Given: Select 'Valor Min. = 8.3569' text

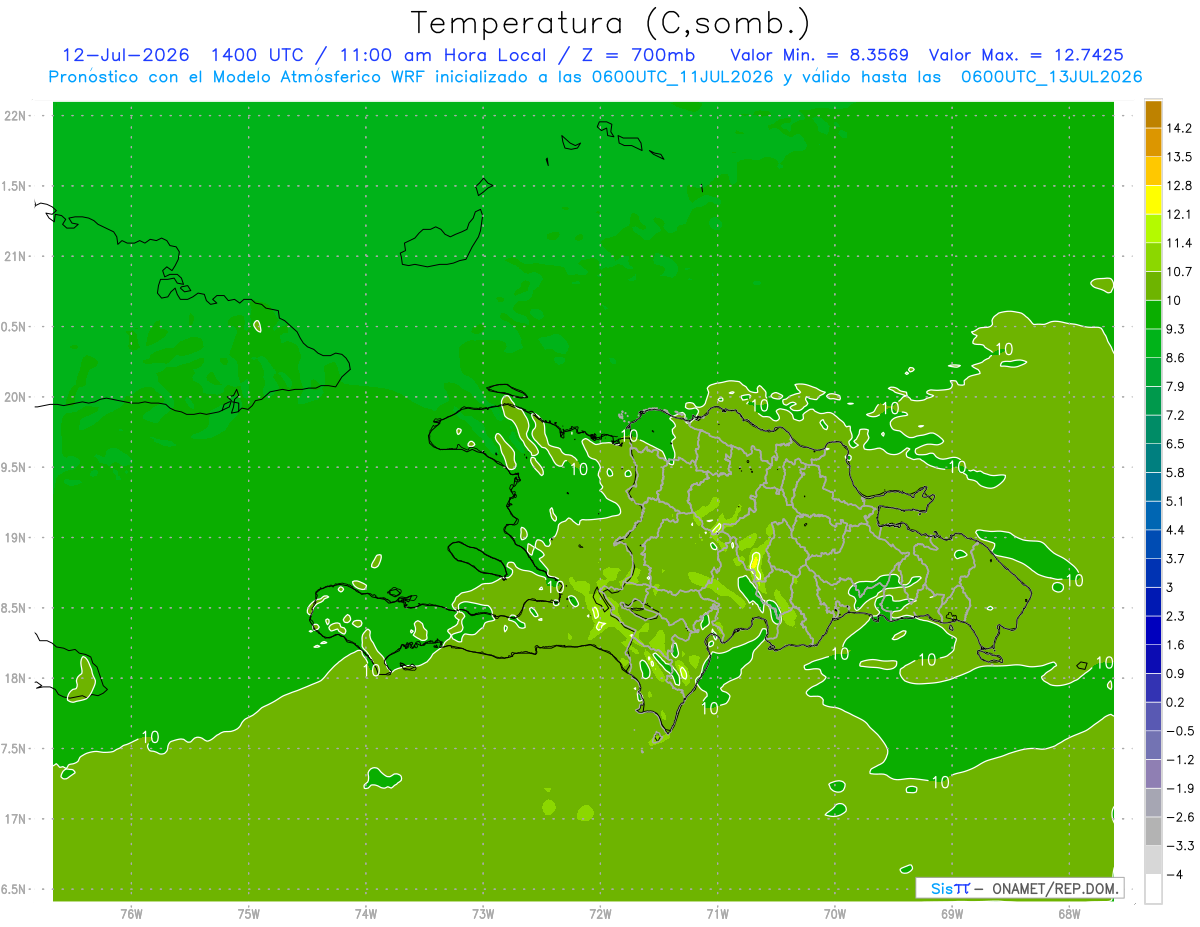Looking at the screenshot, I should click(820, 55).
